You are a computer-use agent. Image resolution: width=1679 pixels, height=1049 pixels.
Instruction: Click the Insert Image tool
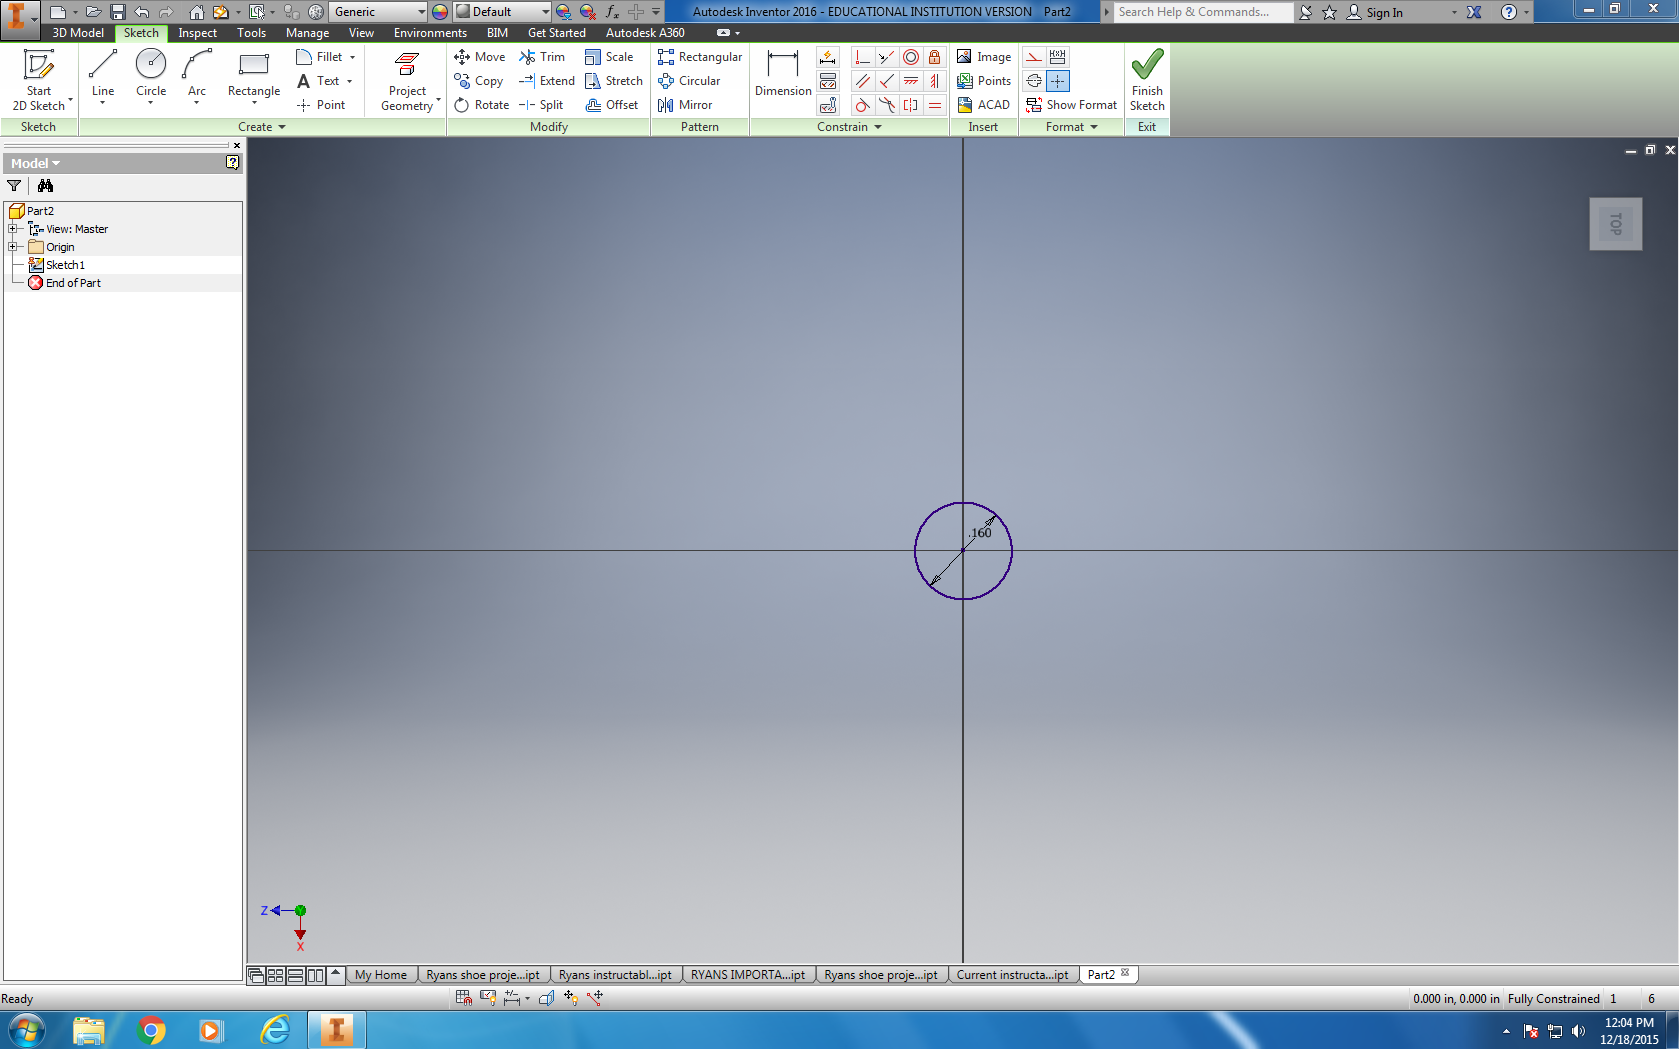(984, 57)
